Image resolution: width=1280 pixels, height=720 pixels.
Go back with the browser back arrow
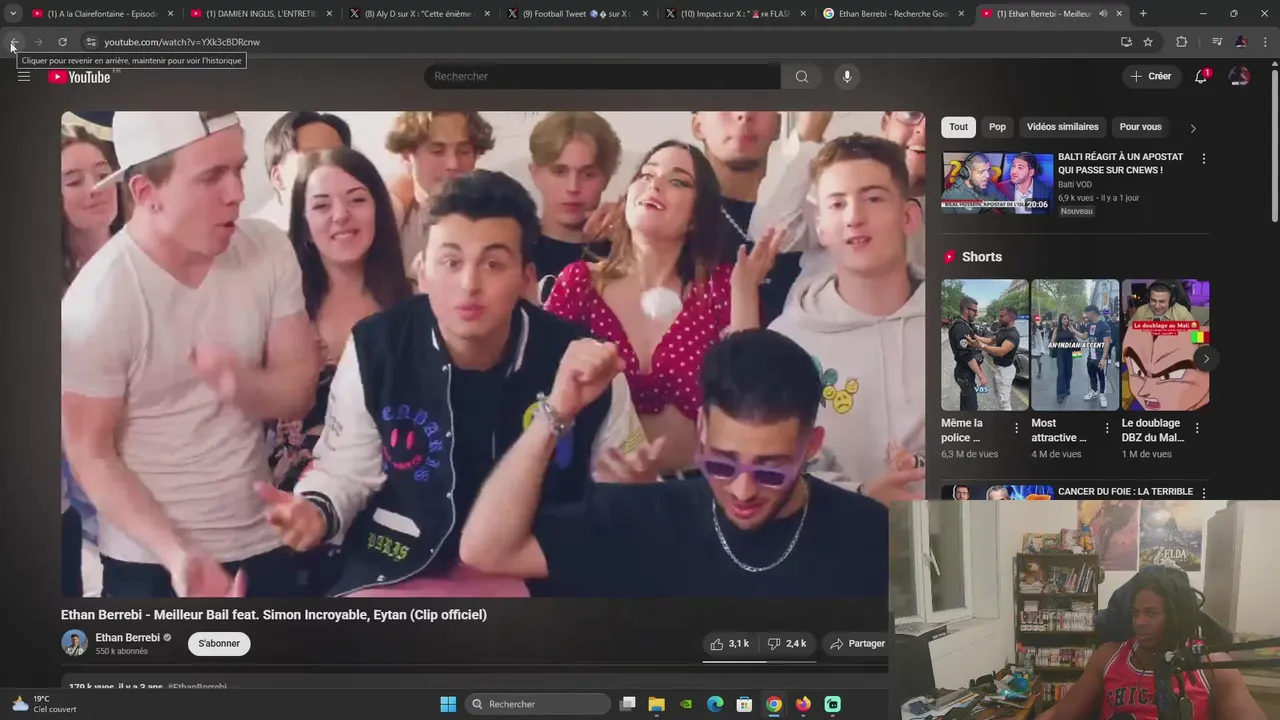pos(14,42)
